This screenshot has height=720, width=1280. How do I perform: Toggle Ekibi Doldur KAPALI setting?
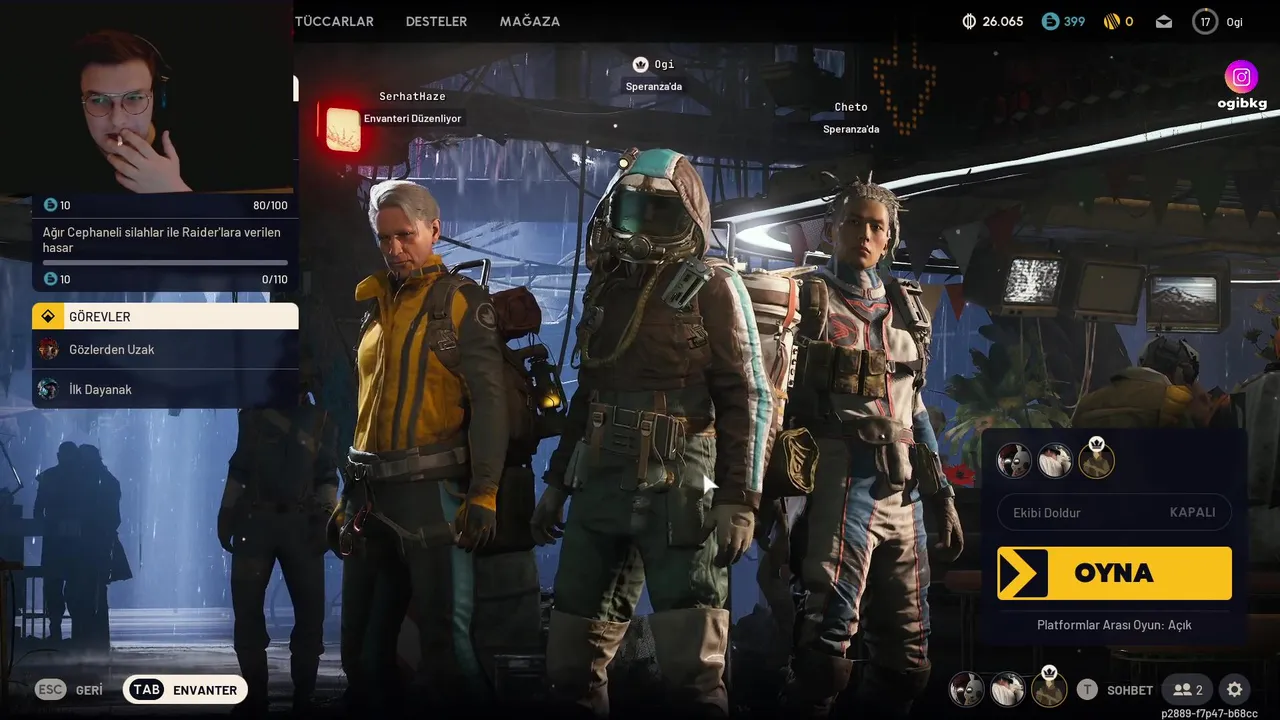(1114, 512)
